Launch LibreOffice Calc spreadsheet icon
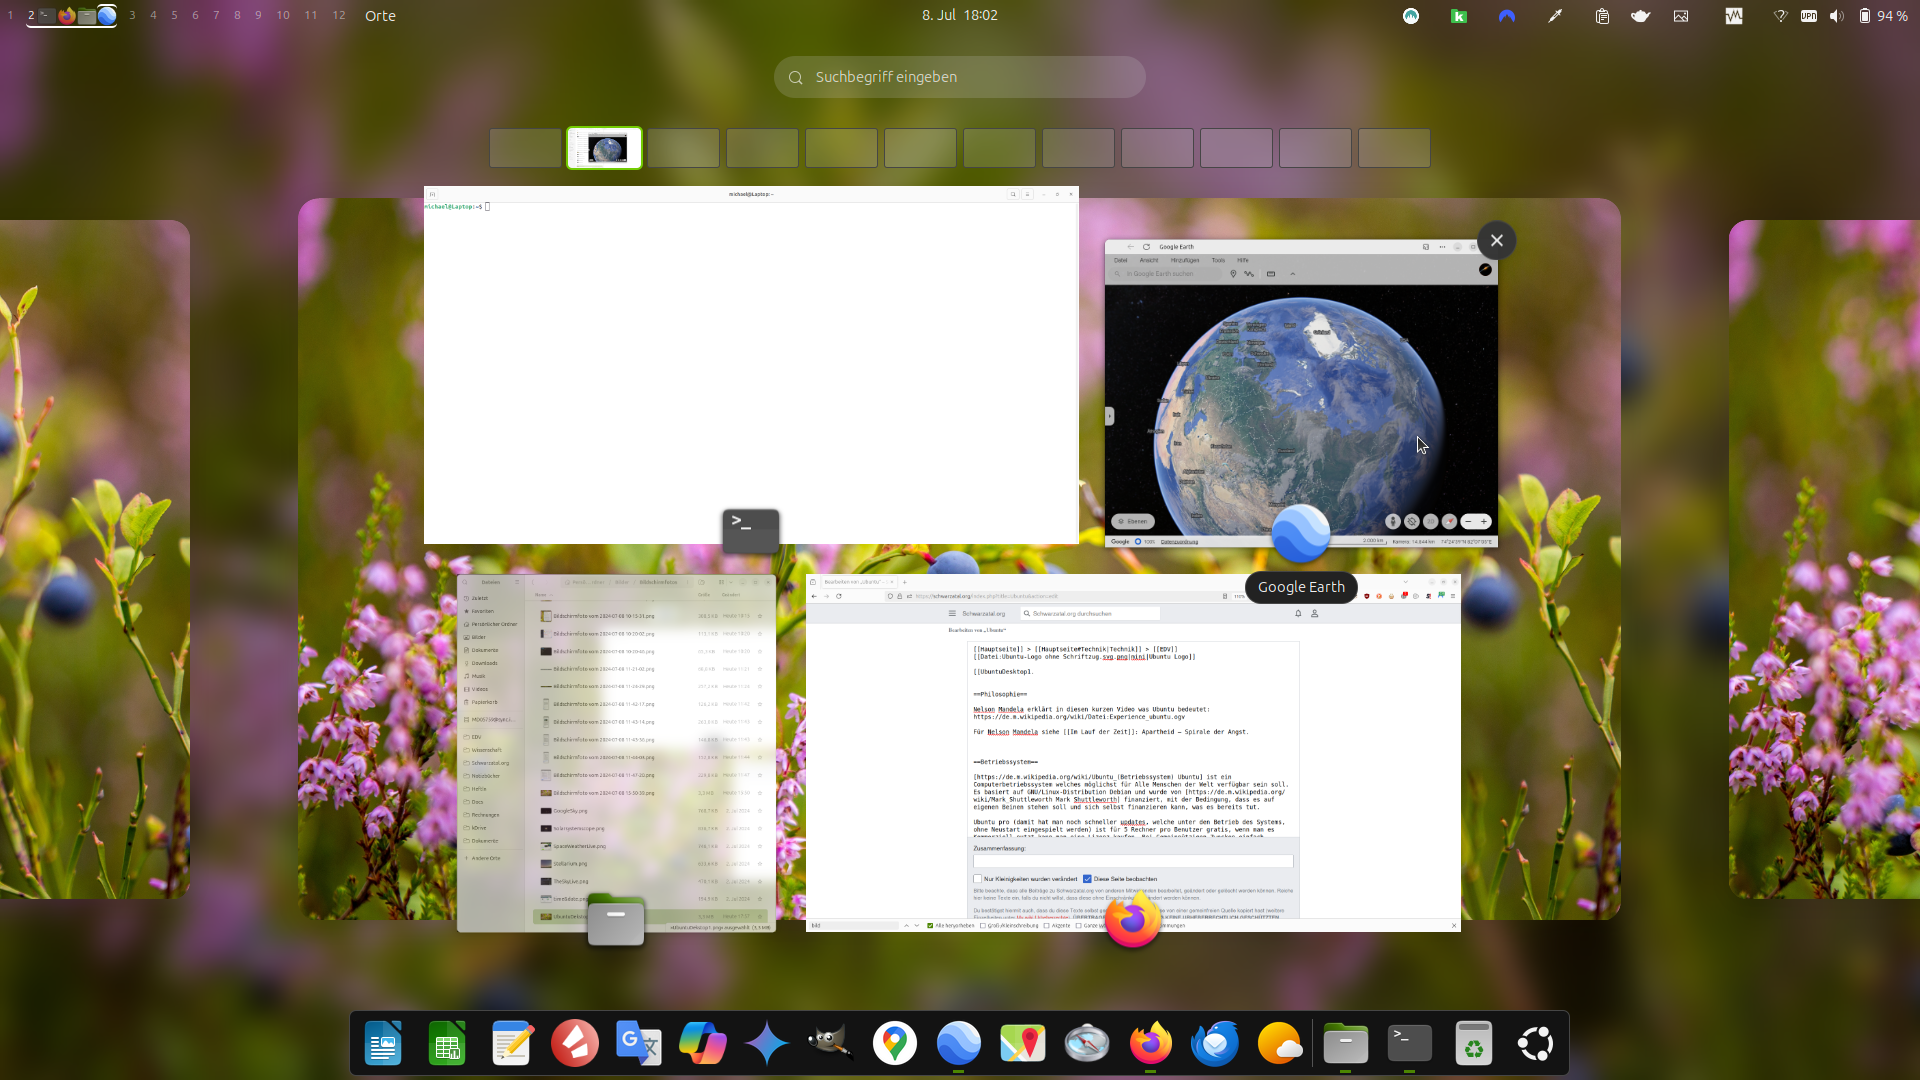Image resolution: width=1920 pixels, height=1080 pixels. click(447, 1044)
